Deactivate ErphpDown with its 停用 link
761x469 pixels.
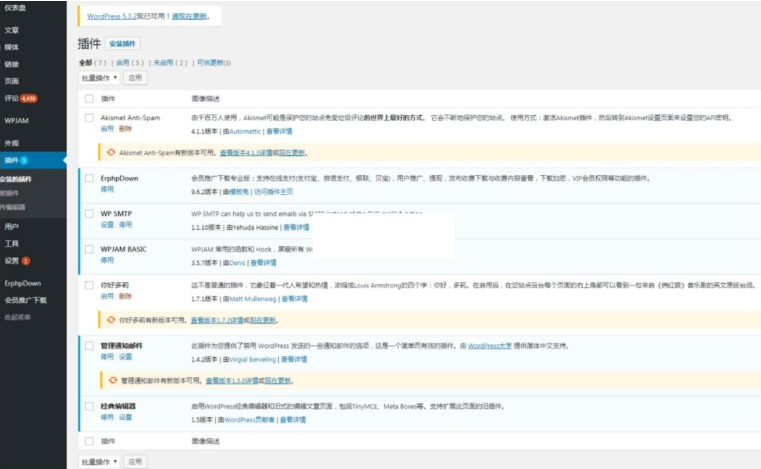pos(107,189)
